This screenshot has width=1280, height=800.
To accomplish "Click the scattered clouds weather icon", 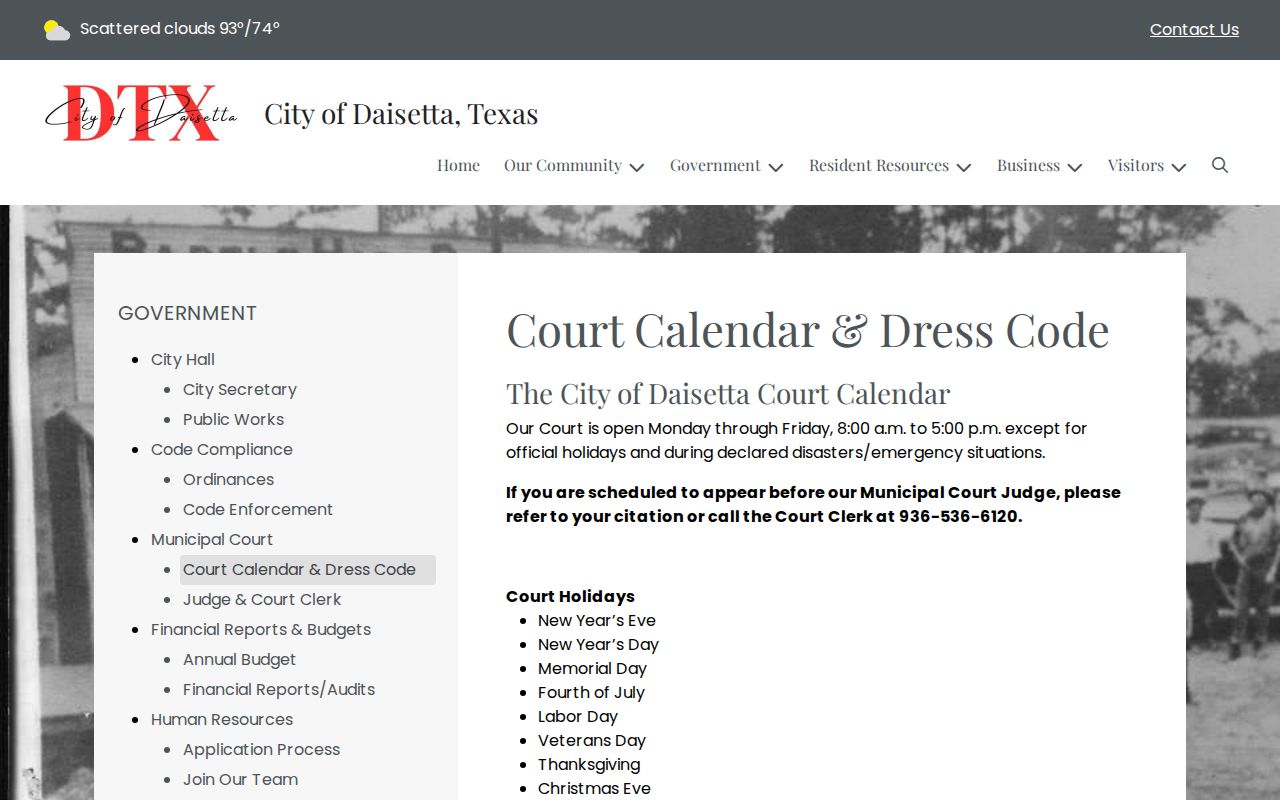I will (57, 30).
